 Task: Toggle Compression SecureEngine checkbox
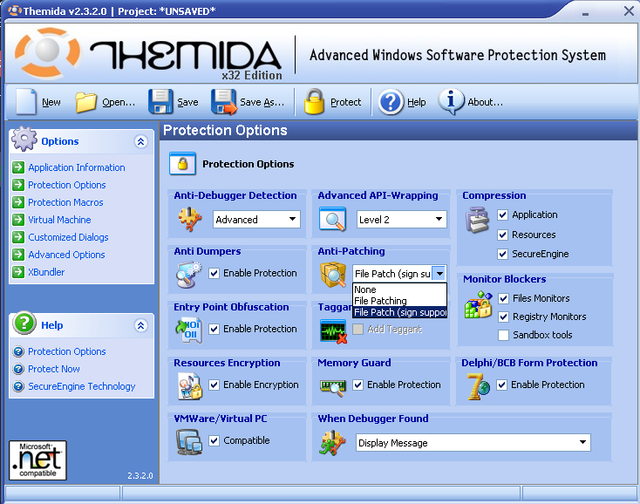(503, 254)
